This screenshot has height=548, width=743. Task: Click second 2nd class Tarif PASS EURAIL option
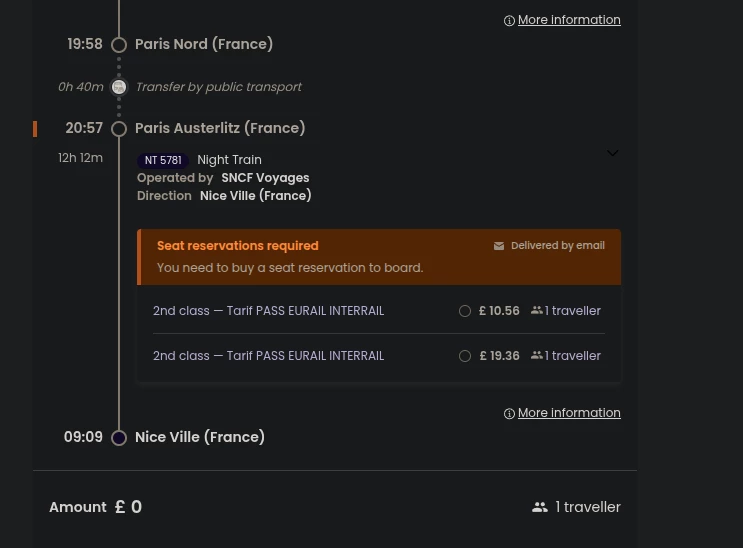tap(268, 356)
